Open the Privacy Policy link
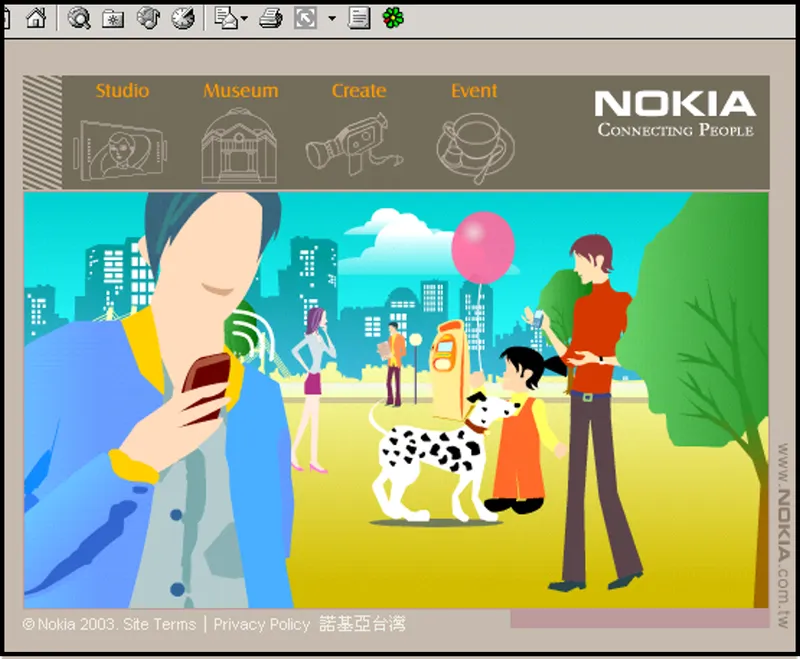This screenshot has width=800, height=659. click(262, 625)
